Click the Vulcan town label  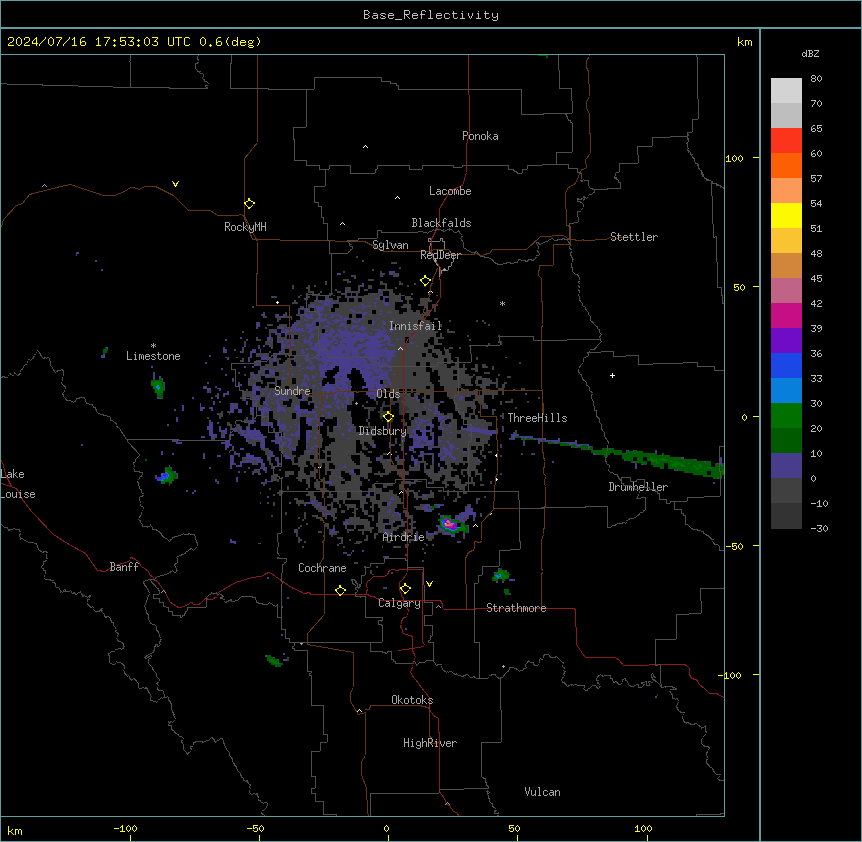coord(542,792)
